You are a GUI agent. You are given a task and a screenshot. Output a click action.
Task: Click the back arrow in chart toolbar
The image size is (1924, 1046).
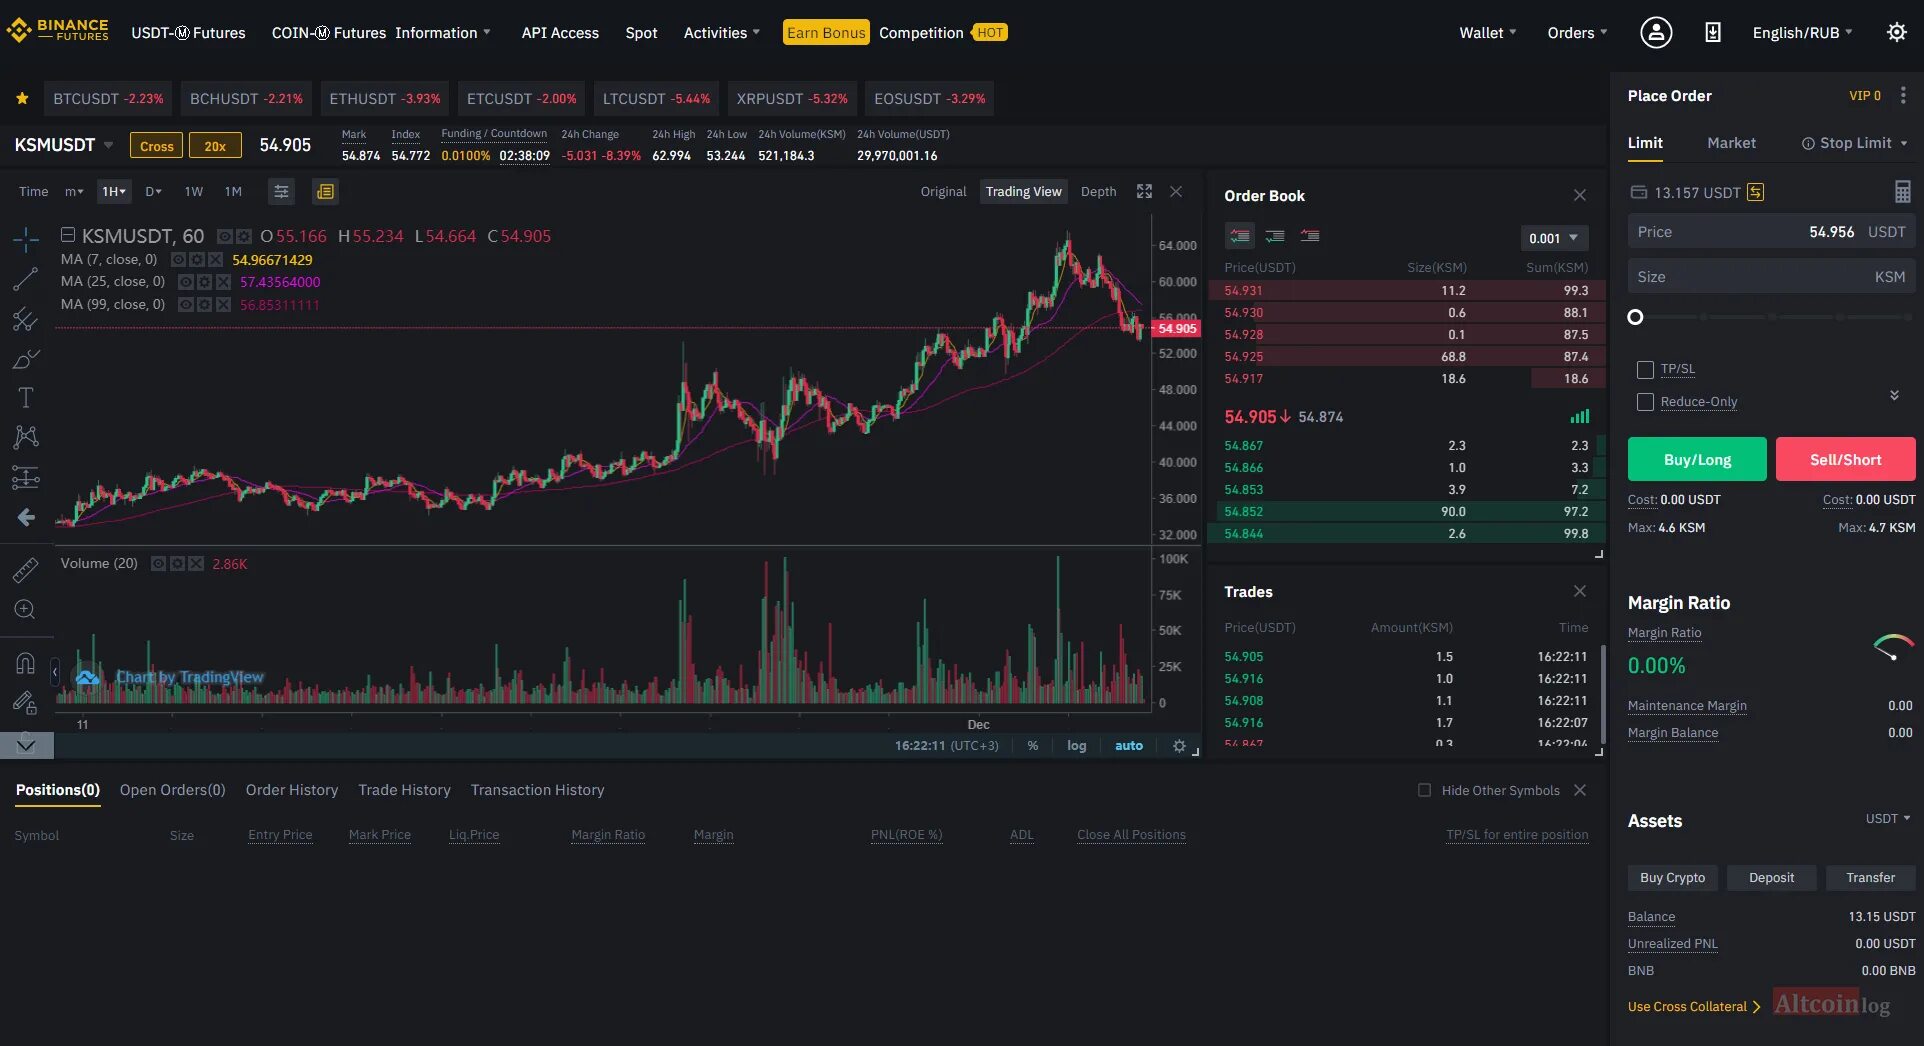point(26,517)
